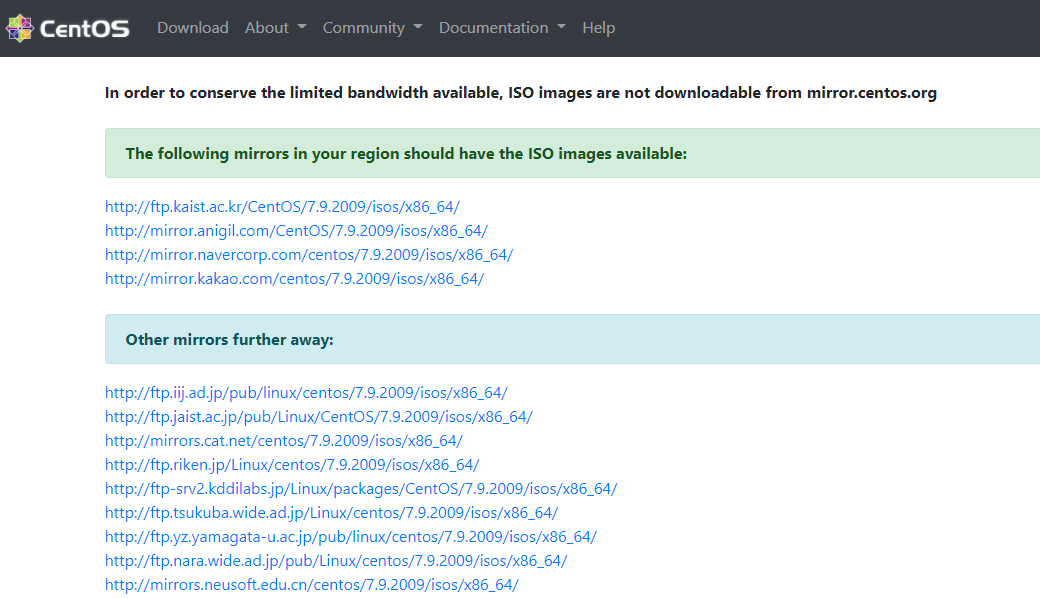Open the mirror.navercorp.com mirror link

(x=308, y=255)
